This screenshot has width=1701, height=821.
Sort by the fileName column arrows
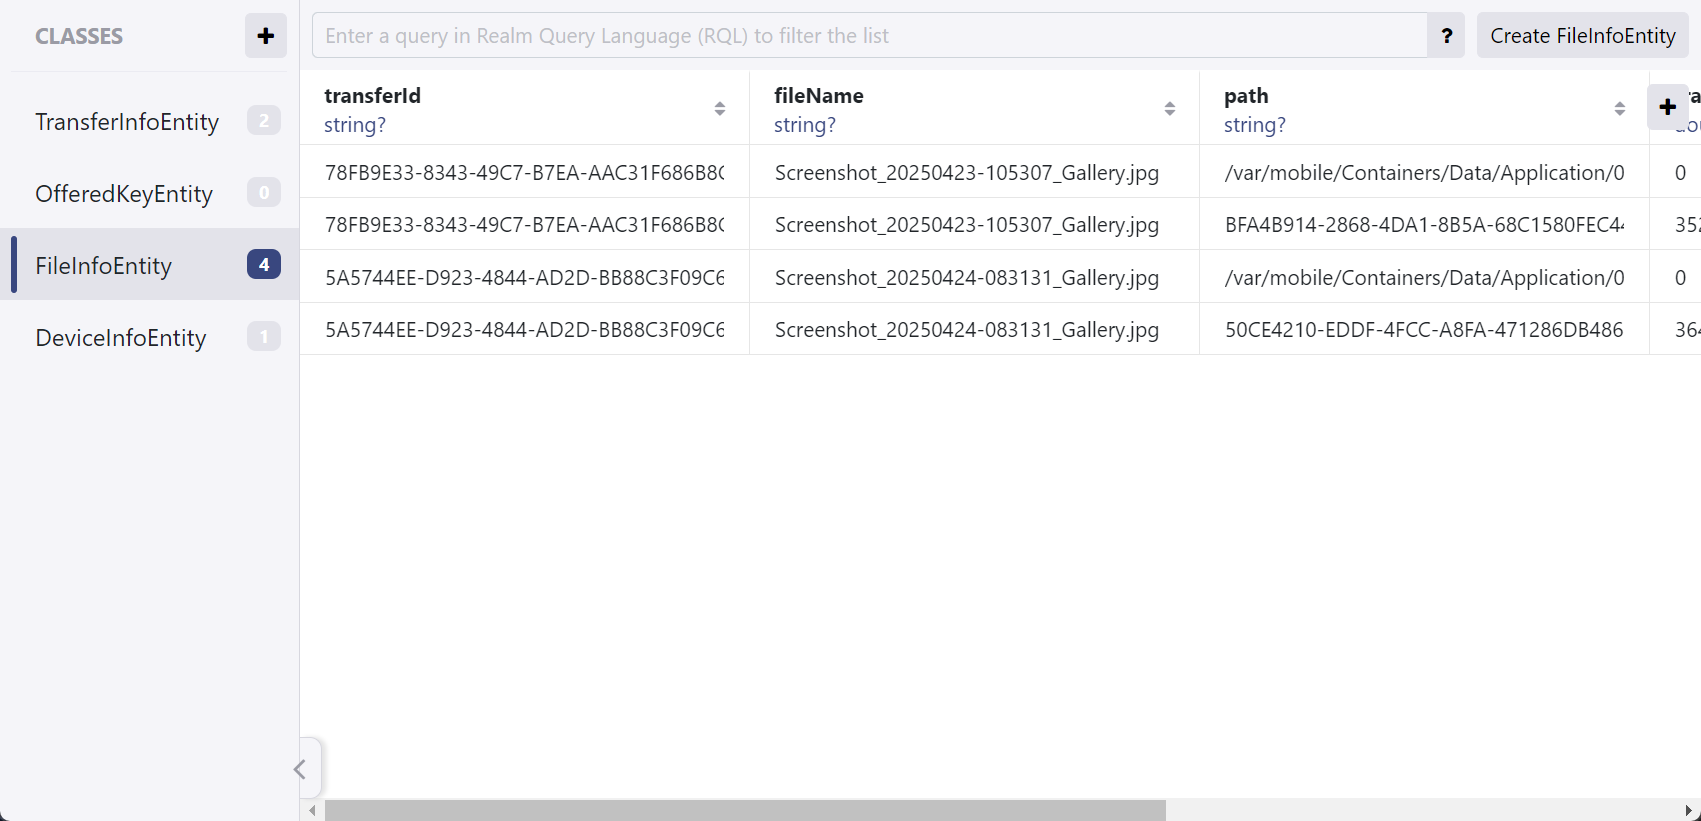(x=1169, y=109)
